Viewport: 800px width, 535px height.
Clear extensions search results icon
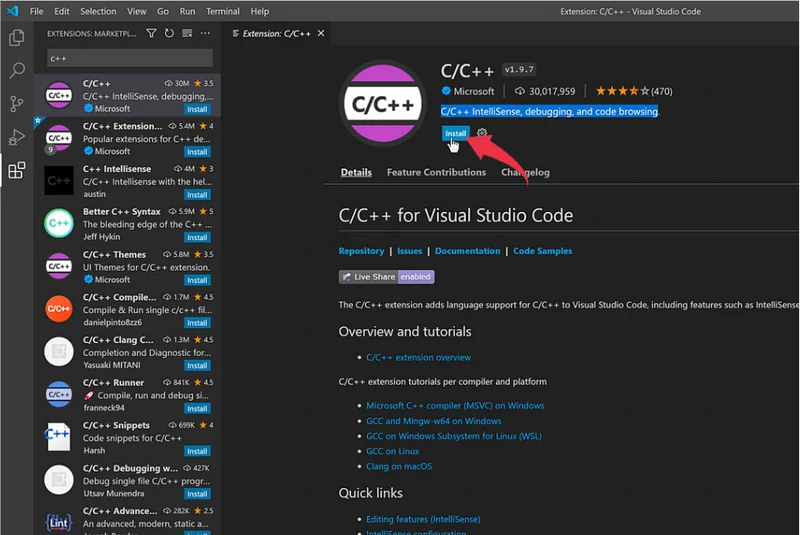185,33
